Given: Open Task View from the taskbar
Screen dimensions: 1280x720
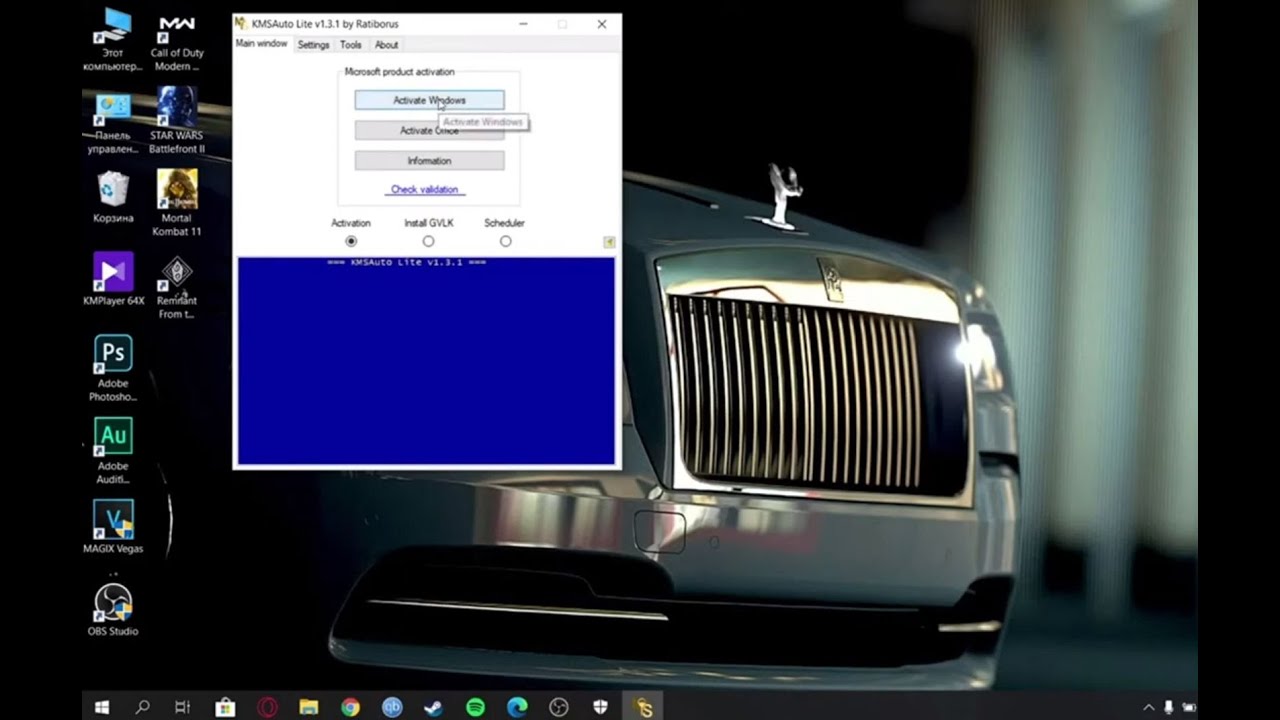Looking at the screenshot, I should point(183,707).
